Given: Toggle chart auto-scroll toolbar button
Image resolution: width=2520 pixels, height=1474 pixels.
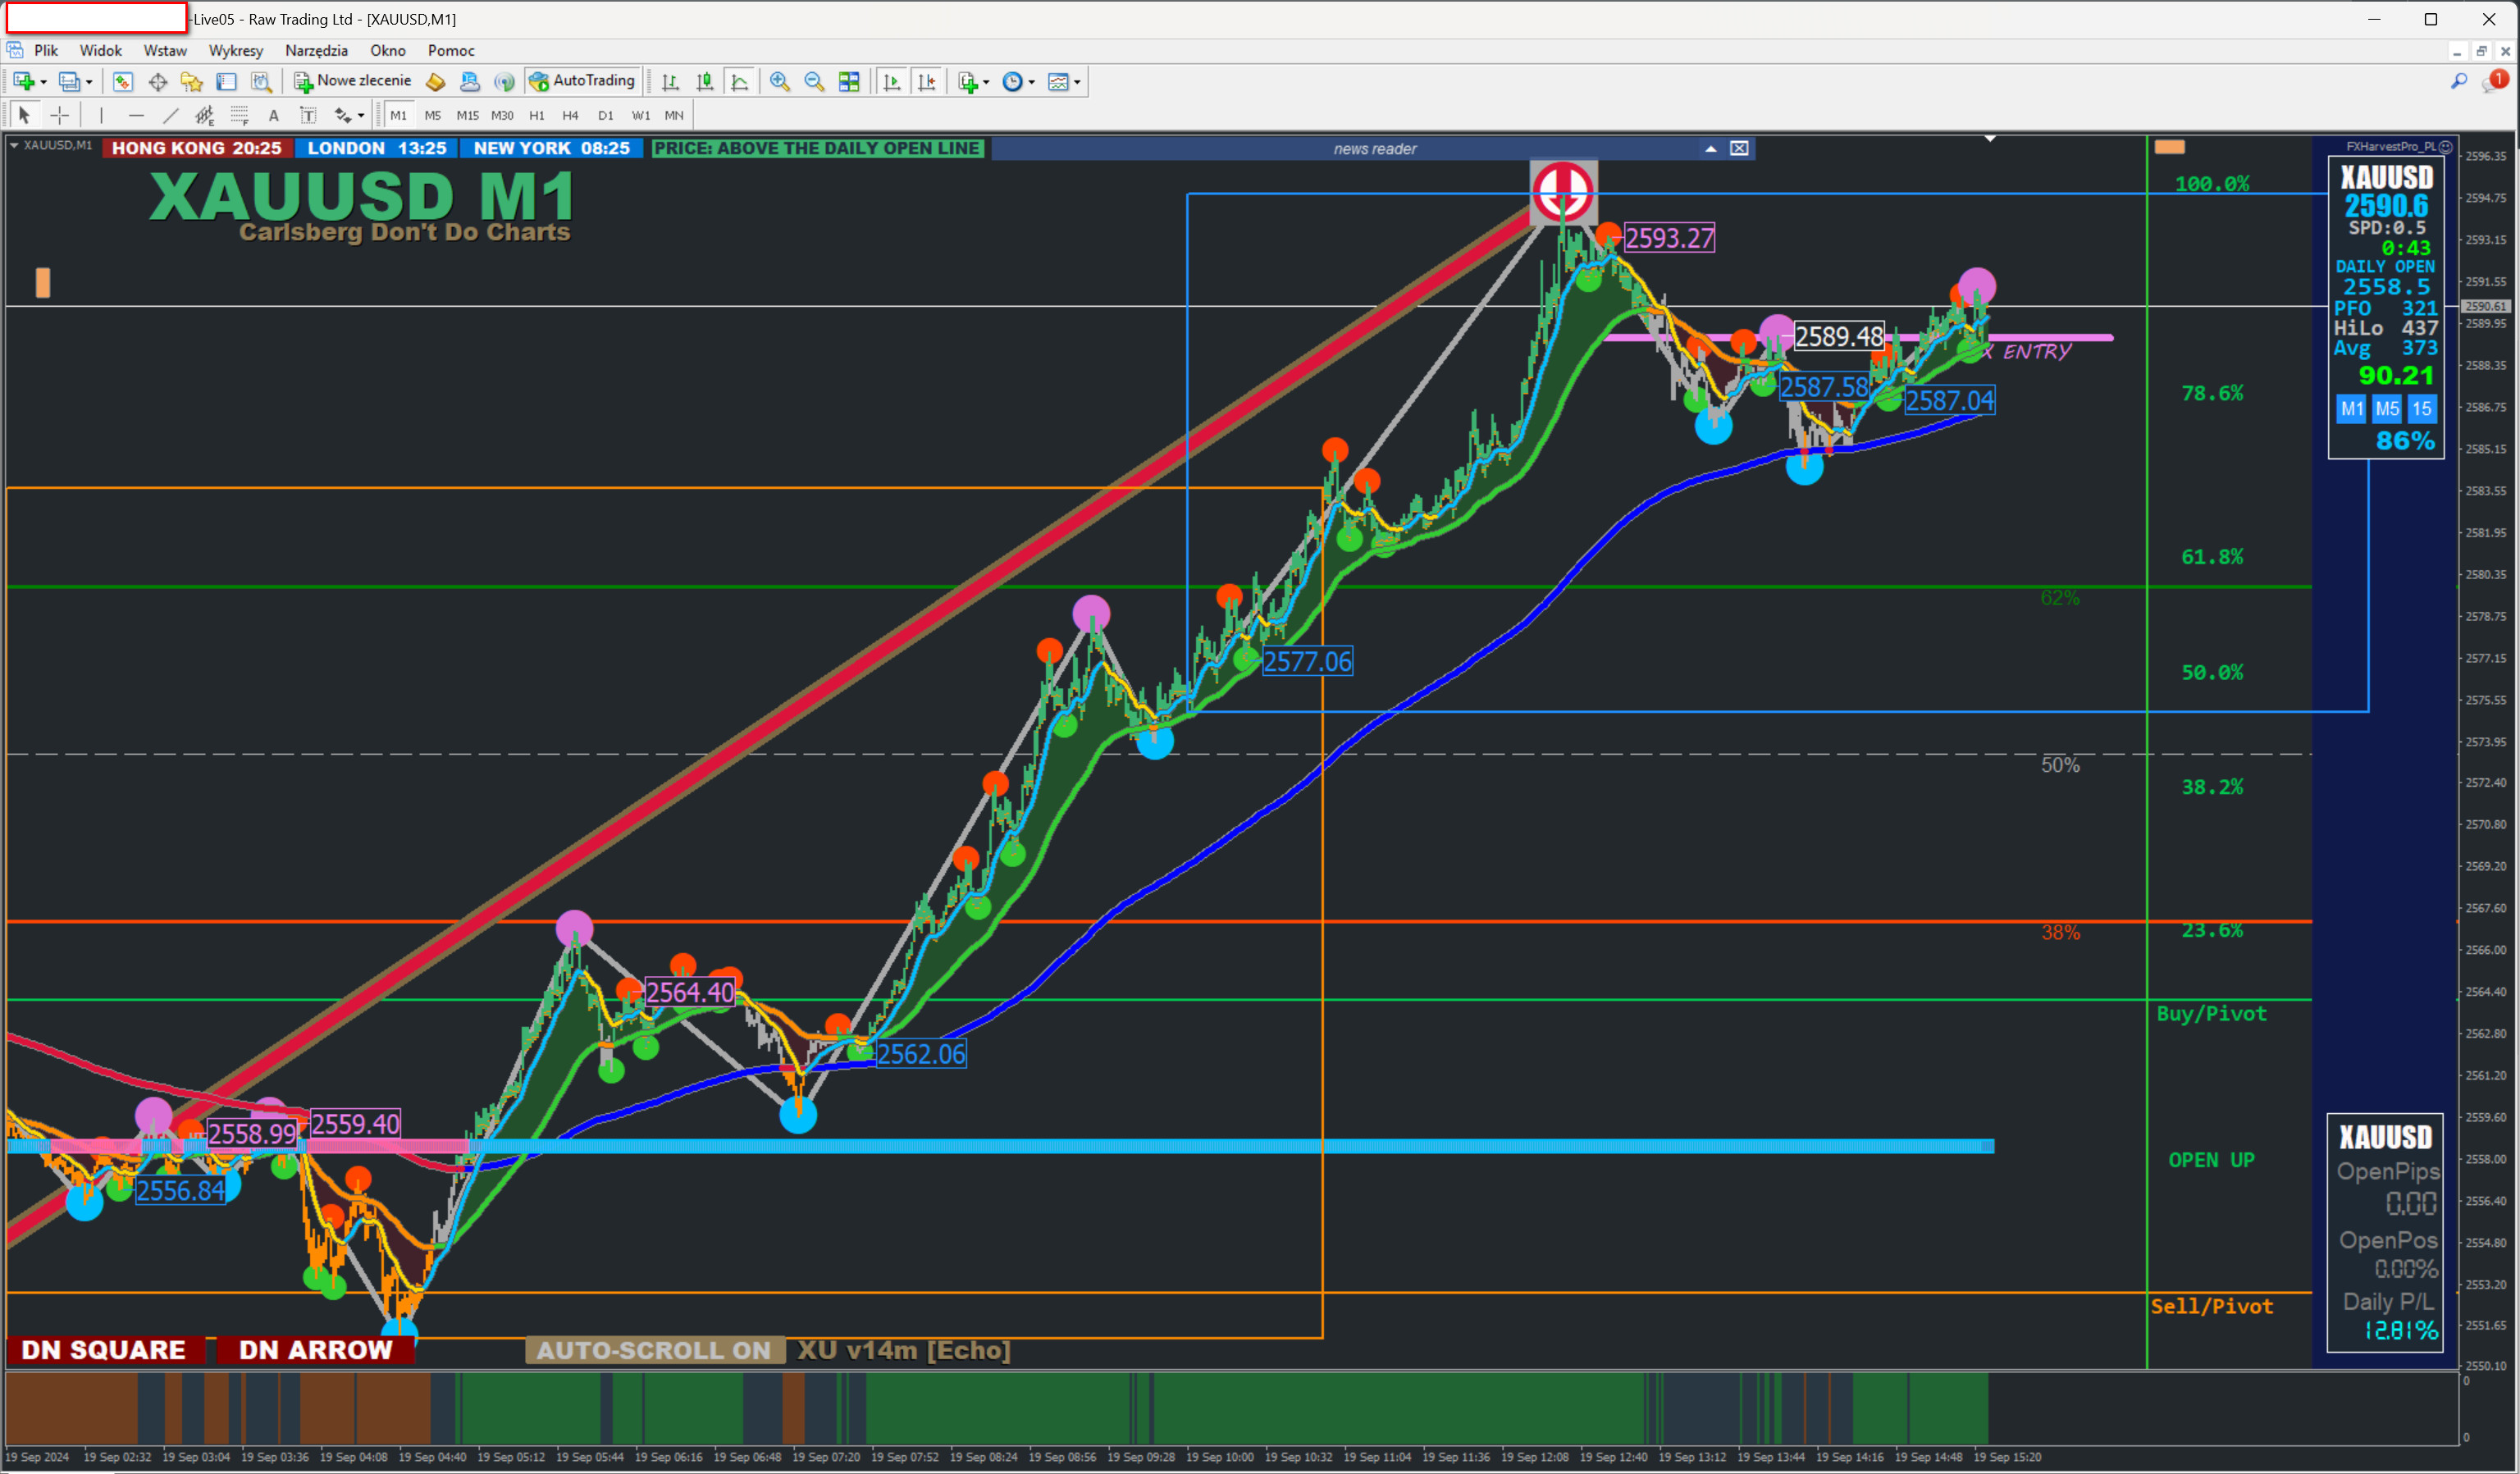Looking at the screenshot, I should point(892,82).
